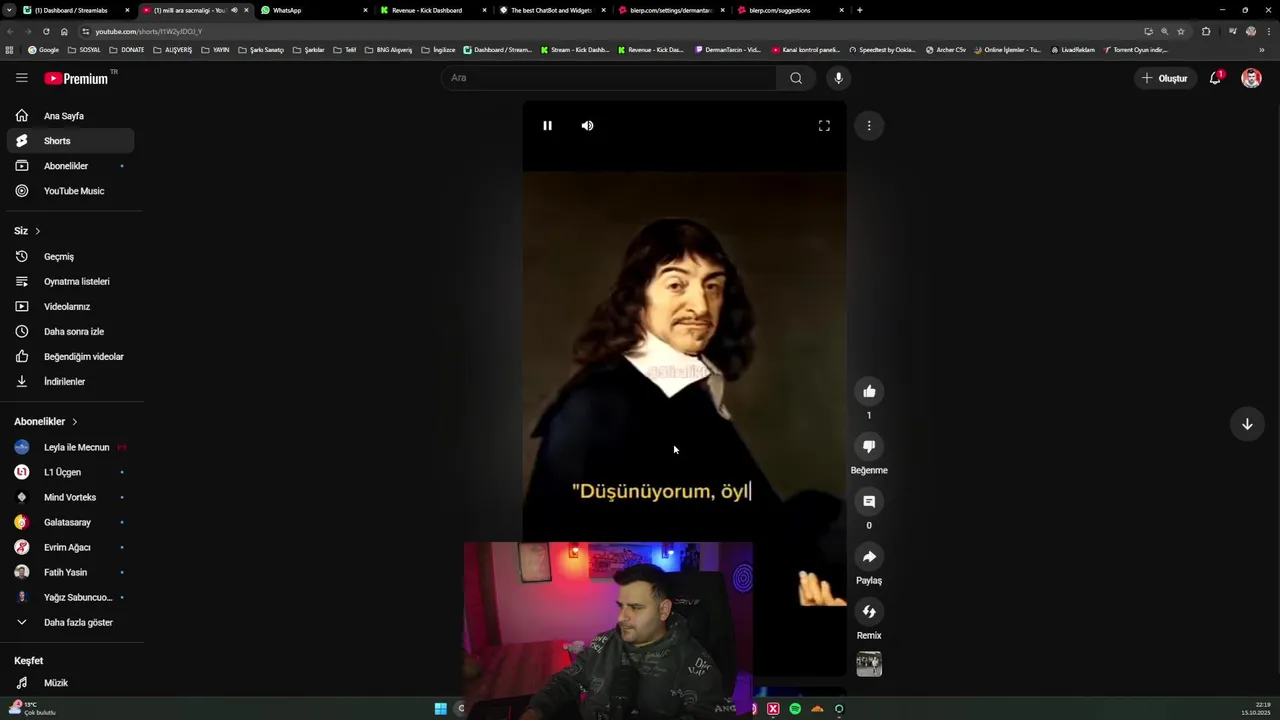
Task: Open the Shorts three-dot more menu
Action: (869, 126)
